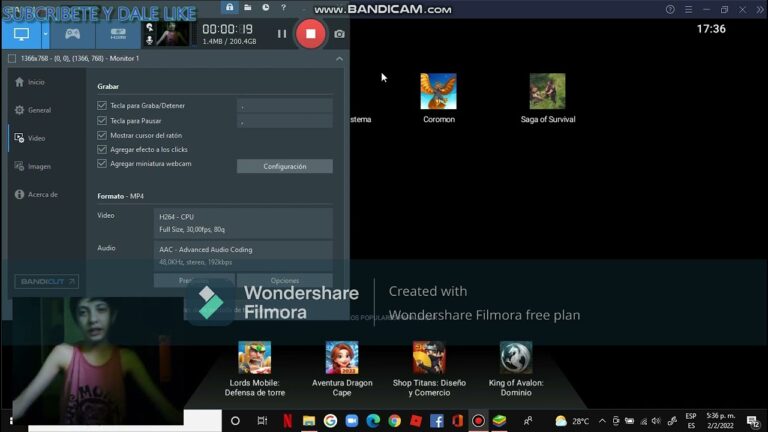Open Facebook from the taskbar

pos(436,421)
